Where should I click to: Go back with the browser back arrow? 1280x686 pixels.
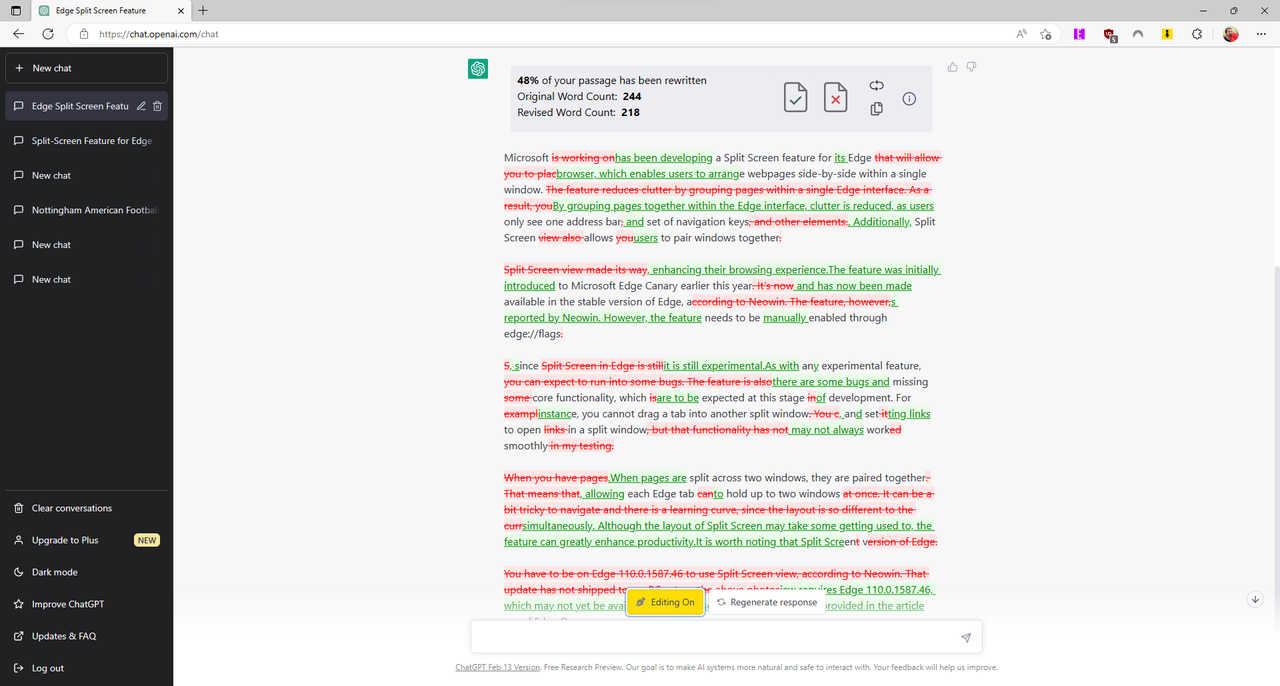18,33
